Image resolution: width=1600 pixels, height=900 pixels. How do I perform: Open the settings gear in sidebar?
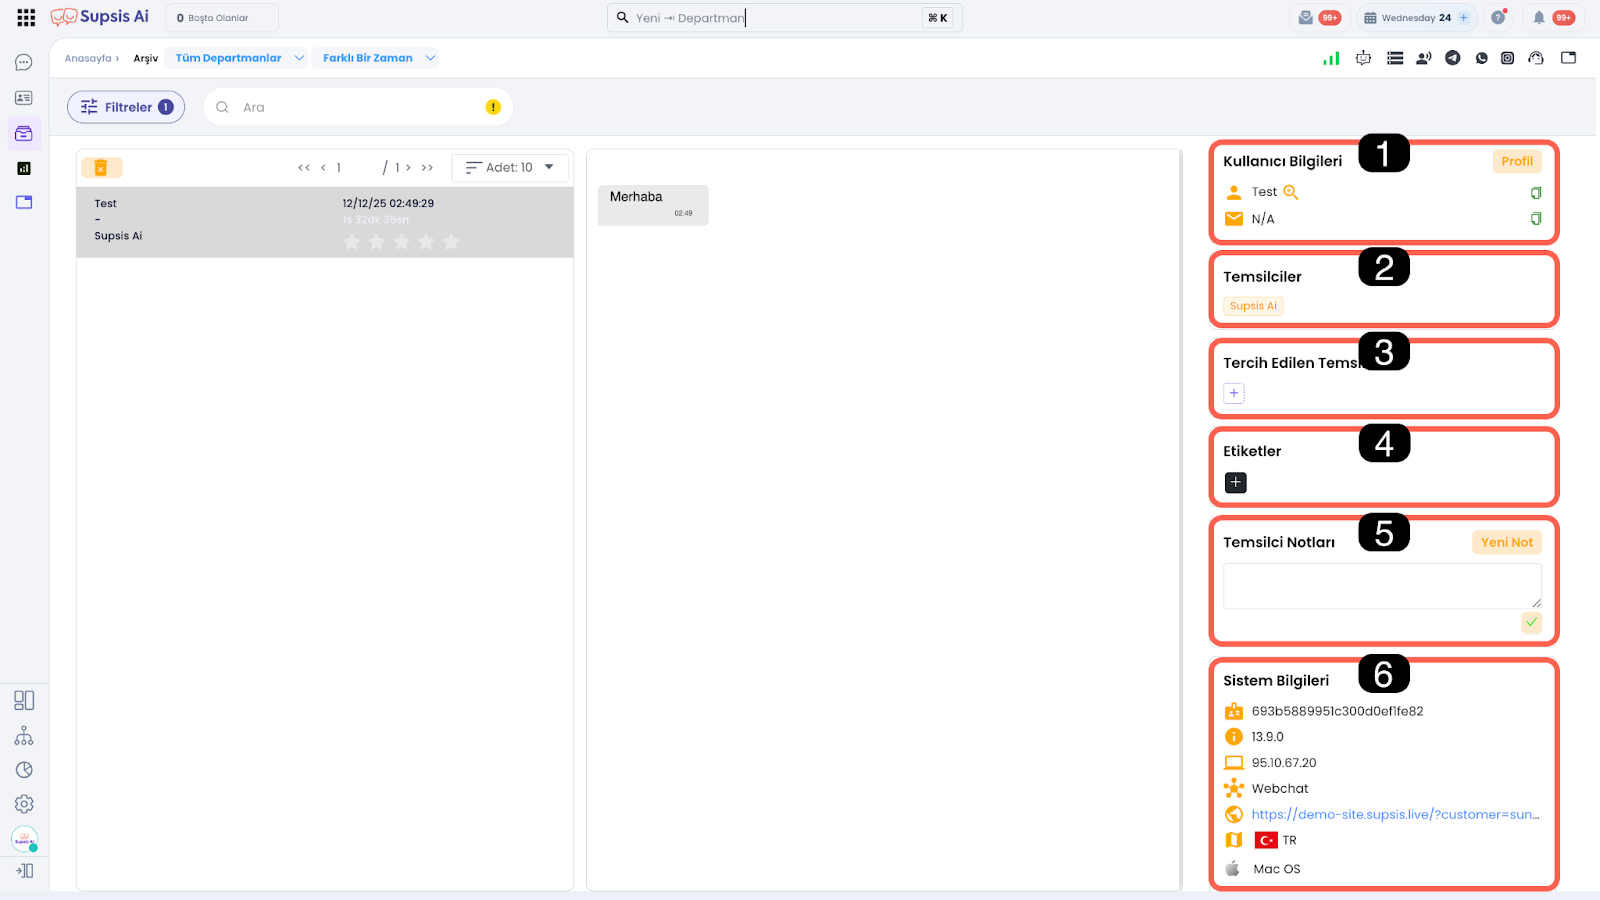pos(24,804)
